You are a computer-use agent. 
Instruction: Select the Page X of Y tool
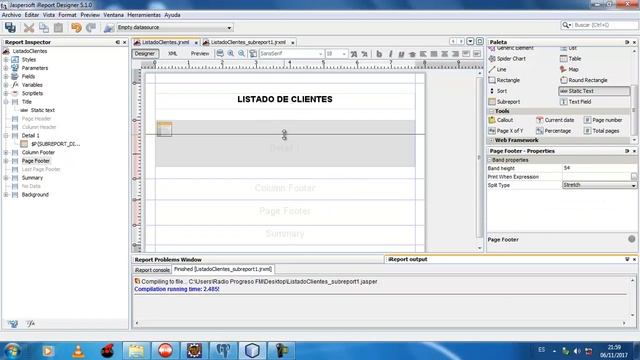pos(506,131)
